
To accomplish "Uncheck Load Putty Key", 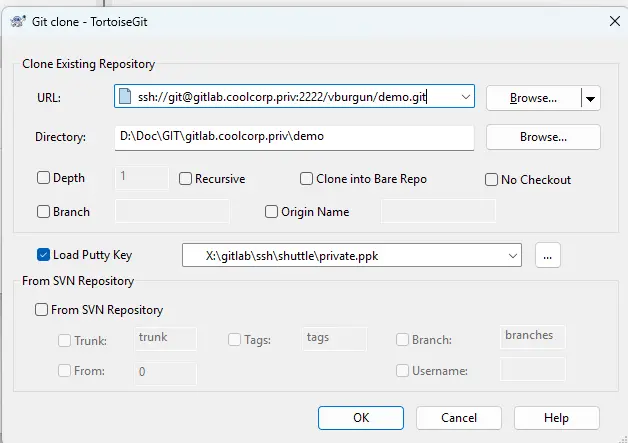I will click(x=43, y=255).
